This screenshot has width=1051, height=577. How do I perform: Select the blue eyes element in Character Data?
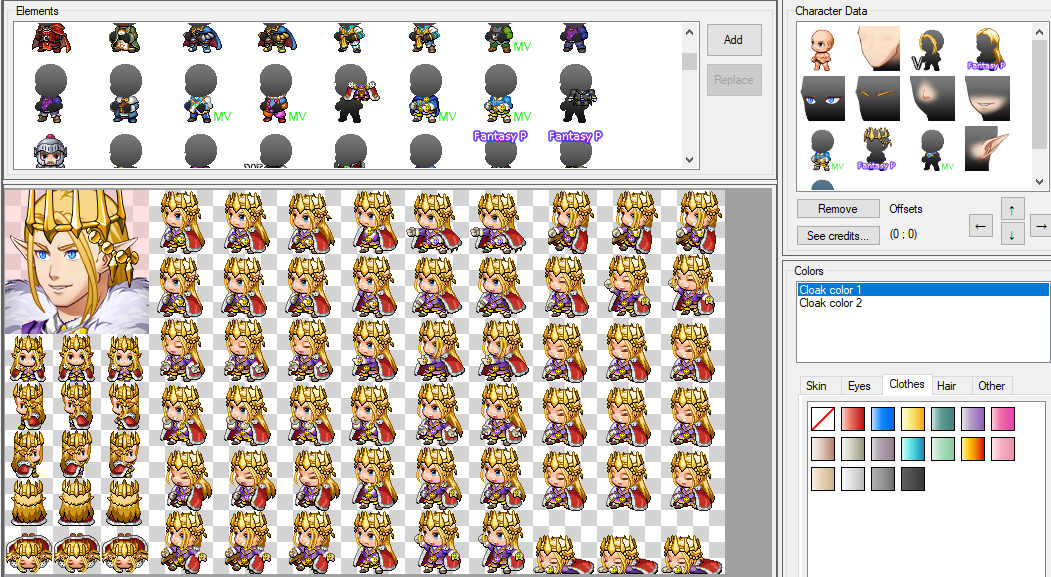coord(823,99)
